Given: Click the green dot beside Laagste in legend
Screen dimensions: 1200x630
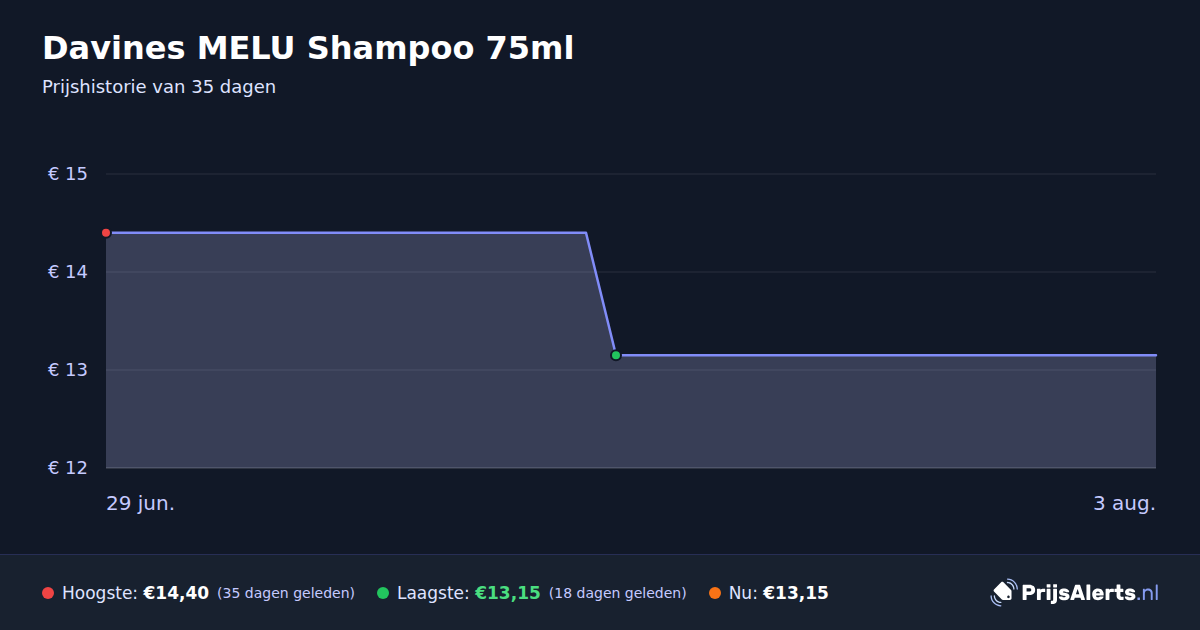Looking at the screenshot, I should click(383, 593).
